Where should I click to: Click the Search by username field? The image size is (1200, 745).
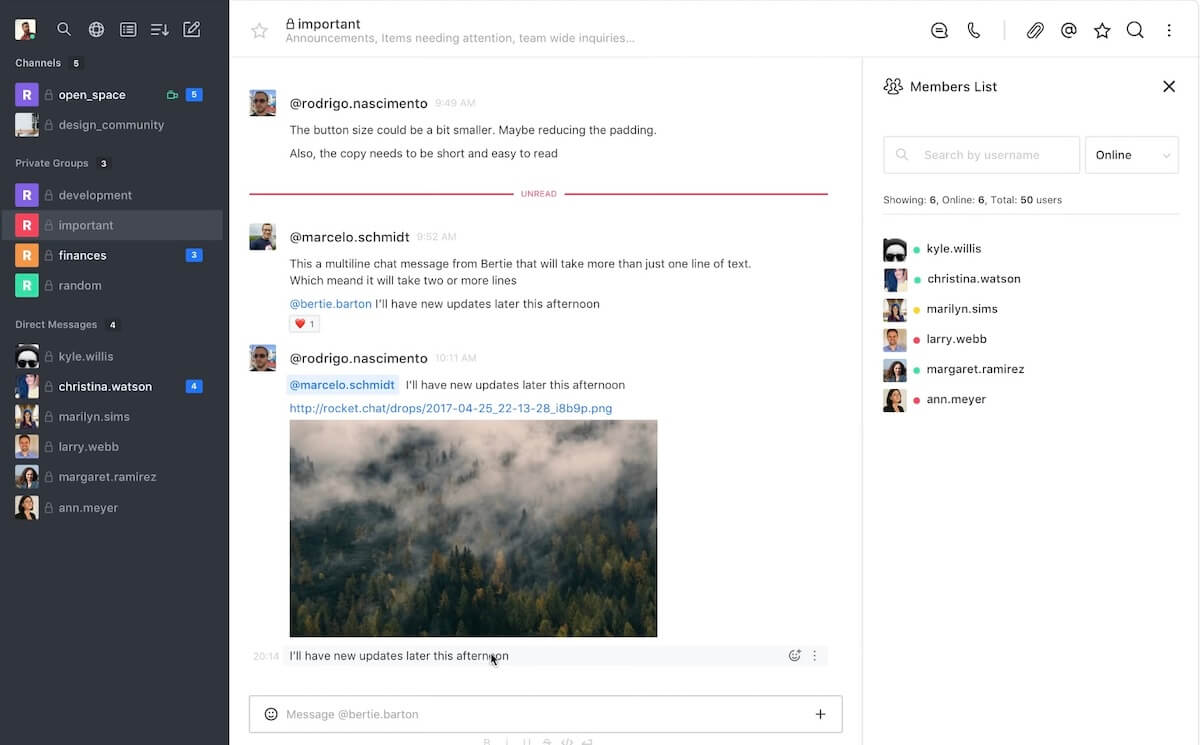(980, 155)
